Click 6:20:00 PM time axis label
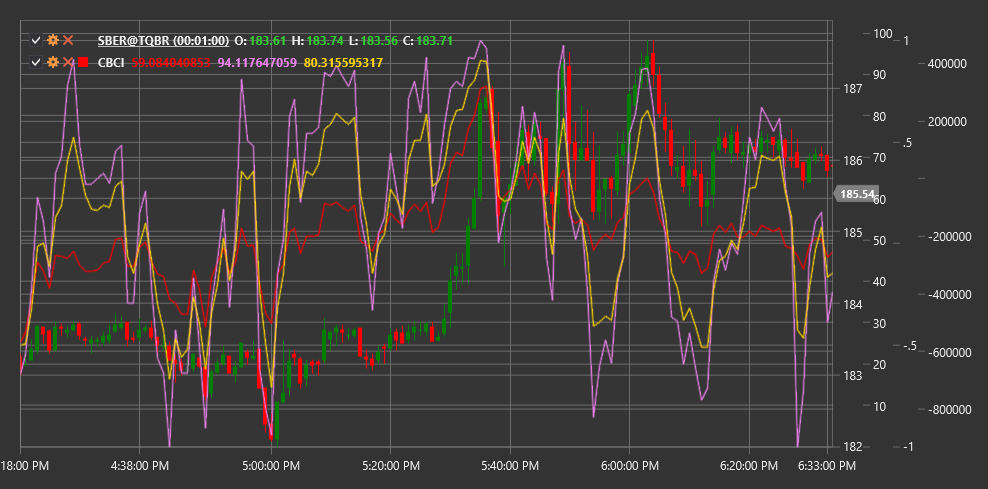 749,466
